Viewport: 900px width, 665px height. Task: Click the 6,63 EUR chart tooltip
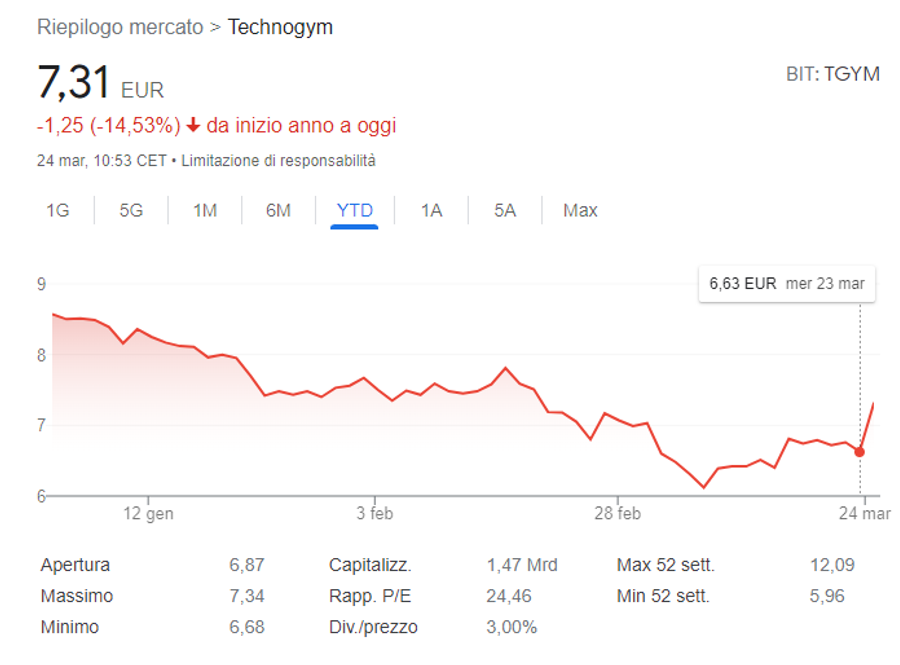coord(787,283)
